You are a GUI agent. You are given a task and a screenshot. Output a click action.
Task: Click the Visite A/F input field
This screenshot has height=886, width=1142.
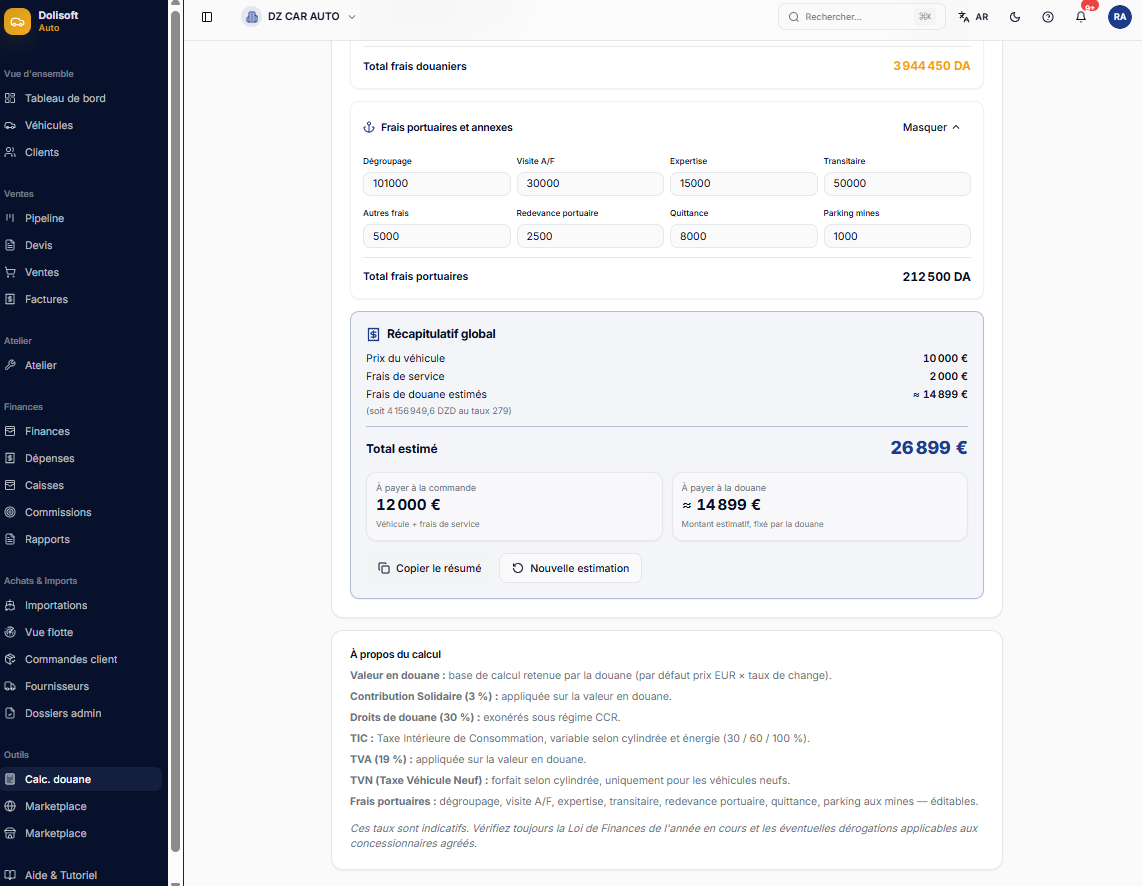(590, 183)
